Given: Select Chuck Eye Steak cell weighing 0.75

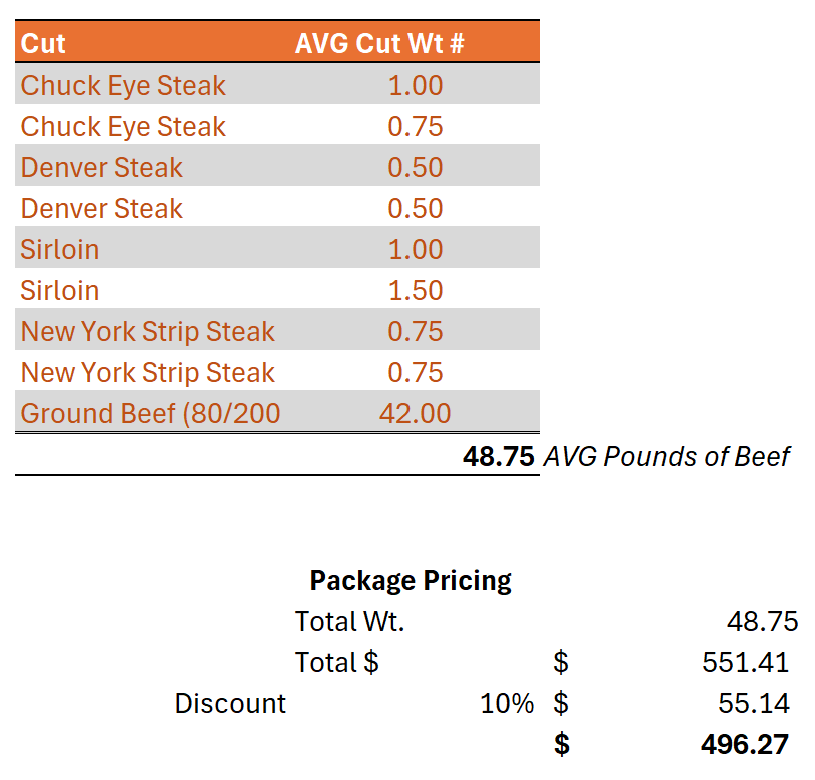Looking at the screenshot, I should coord(123,127).
